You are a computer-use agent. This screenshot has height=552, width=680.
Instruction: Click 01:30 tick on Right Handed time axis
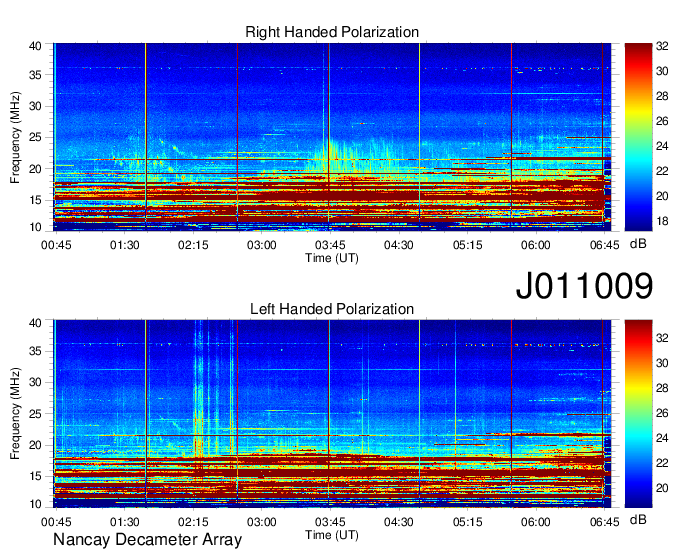[x=124, y=245]
